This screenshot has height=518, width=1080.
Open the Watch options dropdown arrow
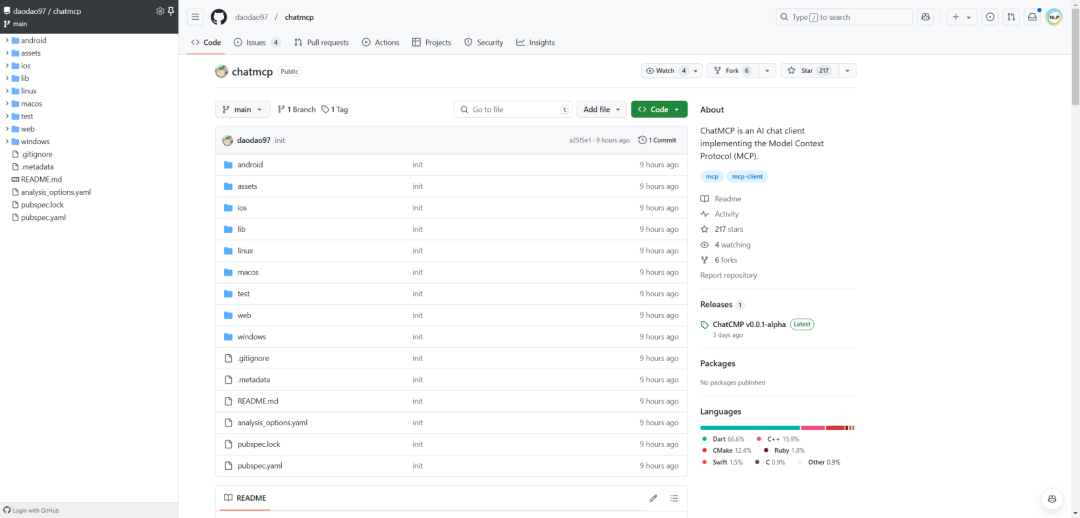coord(696,70)
